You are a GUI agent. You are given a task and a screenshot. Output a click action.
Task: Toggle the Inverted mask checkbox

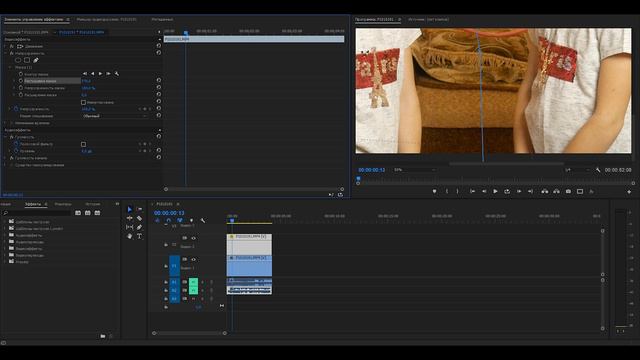[x=83, y=102]
